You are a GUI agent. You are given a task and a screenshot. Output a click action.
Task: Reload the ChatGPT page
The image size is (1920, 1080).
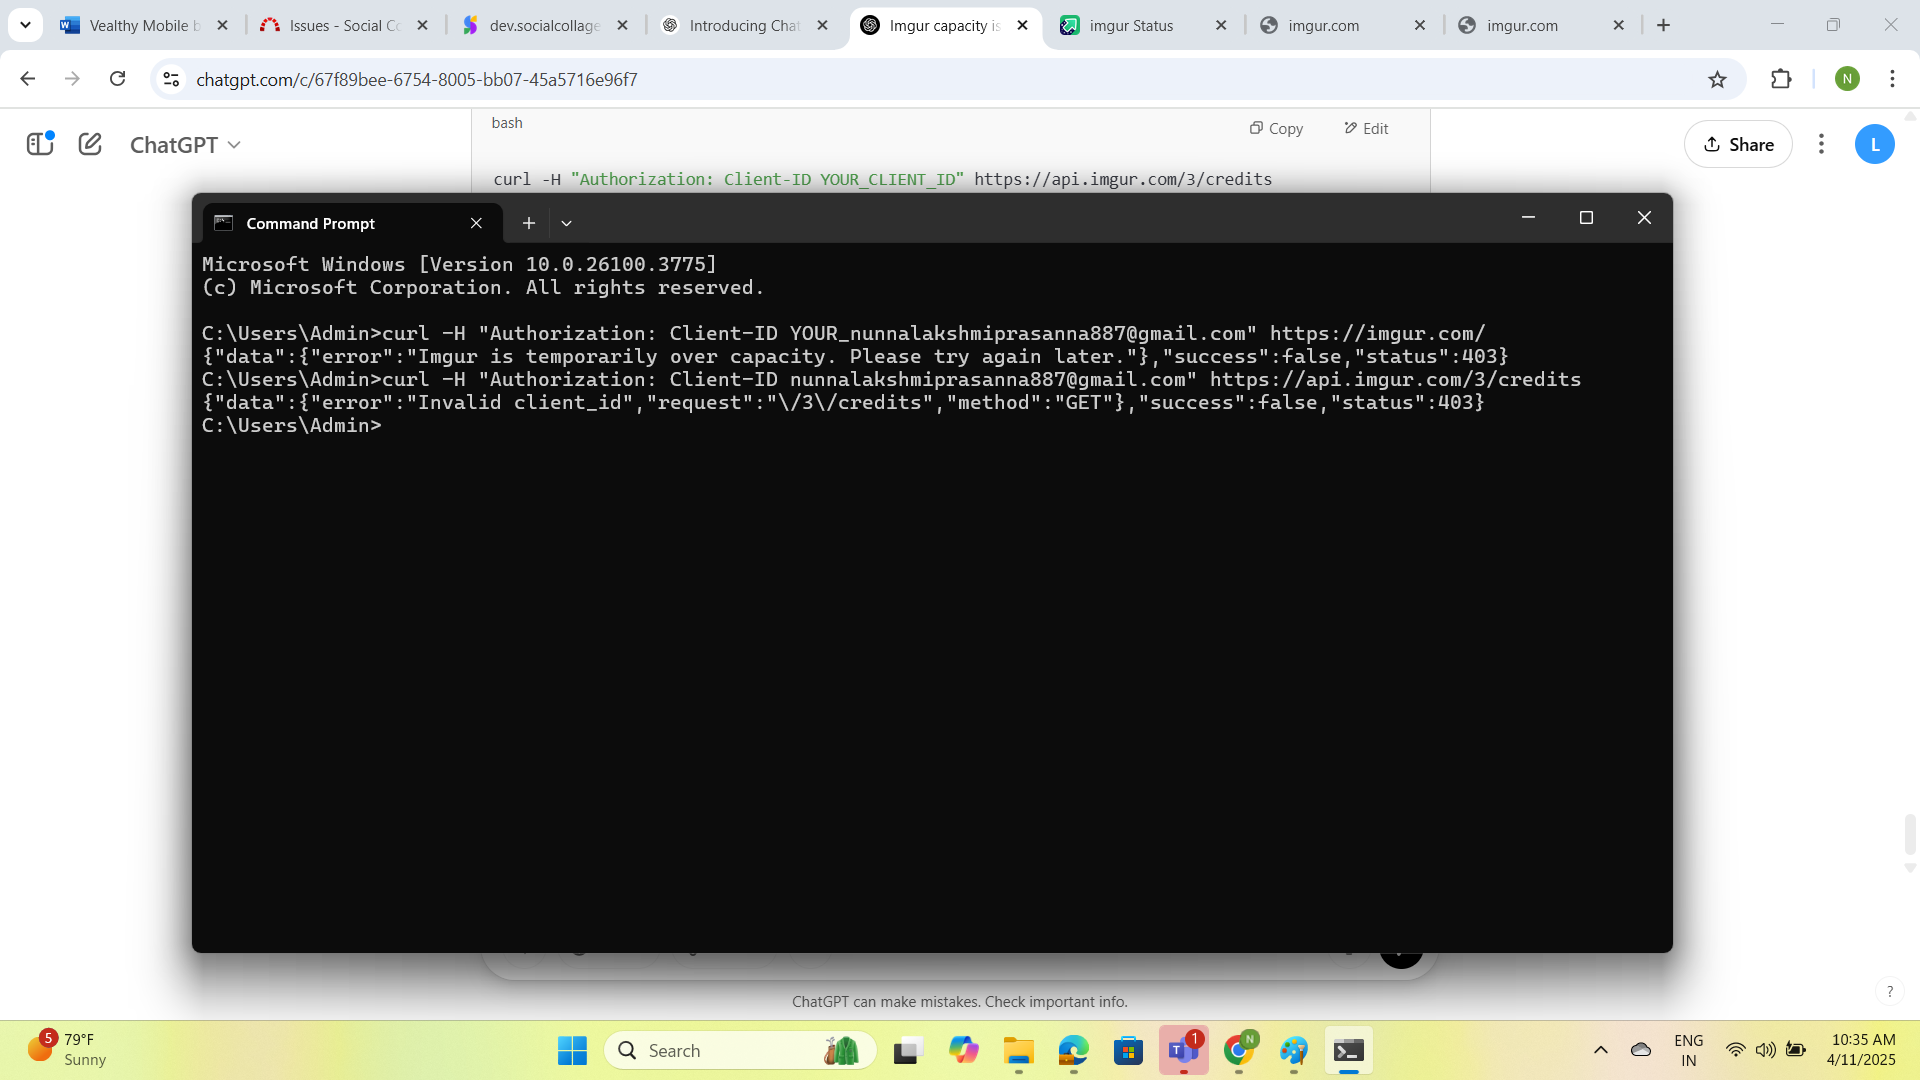117,79
